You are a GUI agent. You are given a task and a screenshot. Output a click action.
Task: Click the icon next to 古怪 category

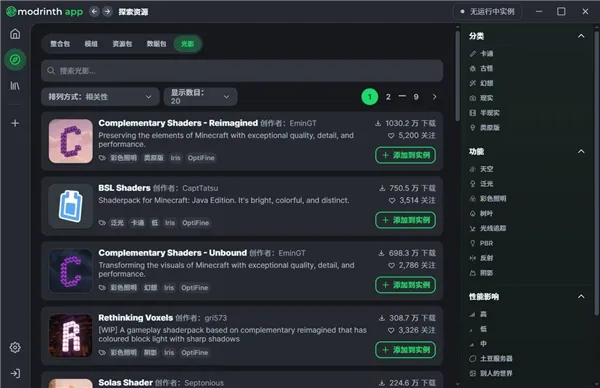pyautogui.click(x=473, y=68)
